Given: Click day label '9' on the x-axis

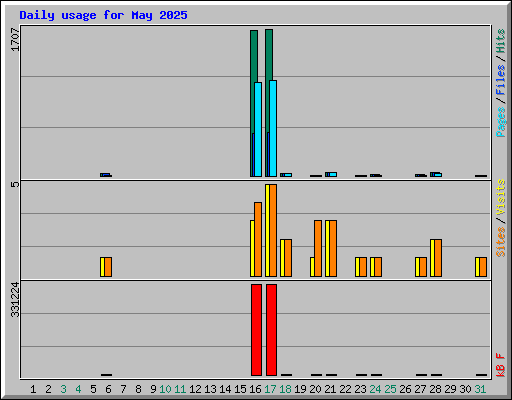Looking at the screenshot, I should [153, 389].
